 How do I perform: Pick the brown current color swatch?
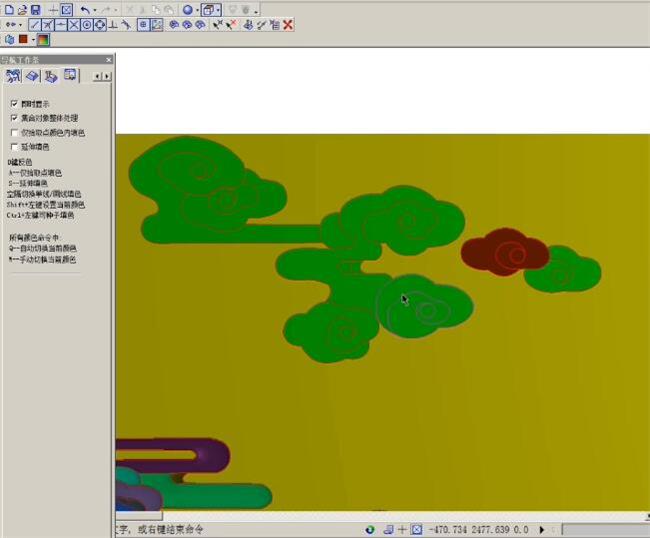click(23, 40)
